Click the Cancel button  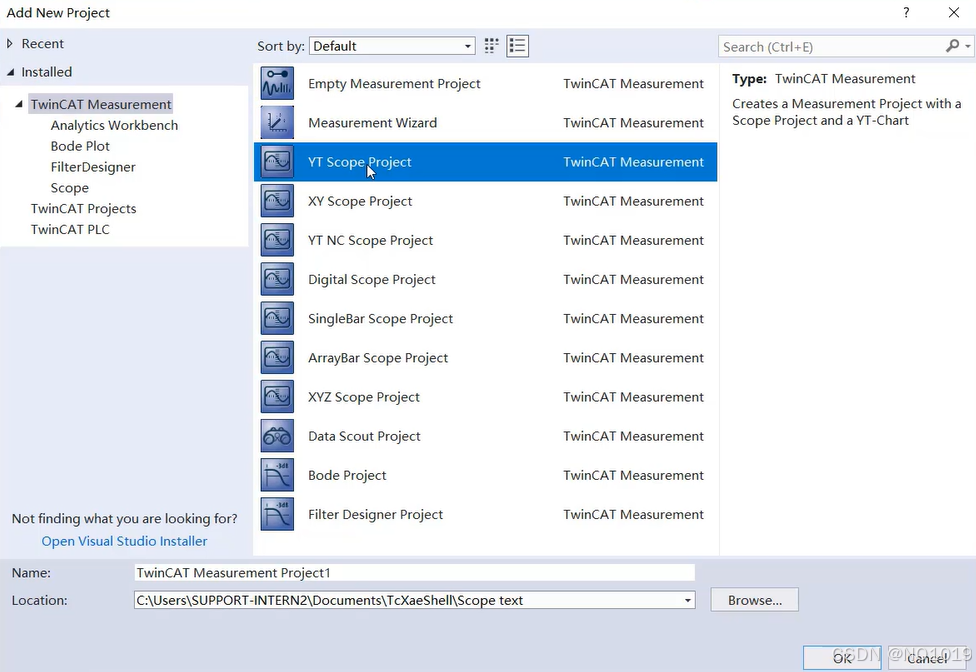click(x=927, y=658)
